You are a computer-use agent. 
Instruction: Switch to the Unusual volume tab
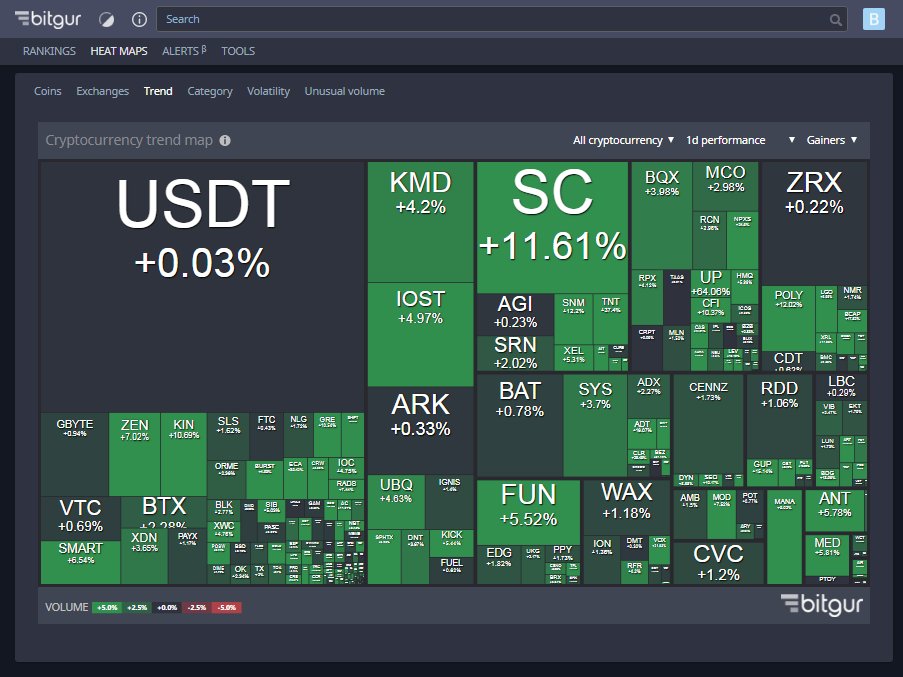point(344,91)
